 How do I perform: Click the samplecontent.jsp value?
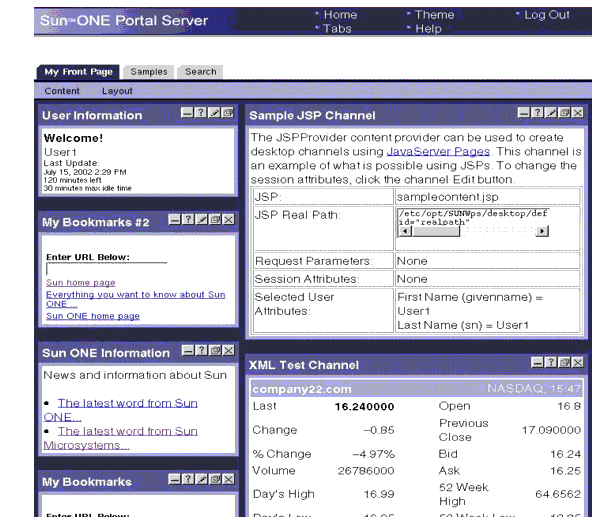(447, 197)
